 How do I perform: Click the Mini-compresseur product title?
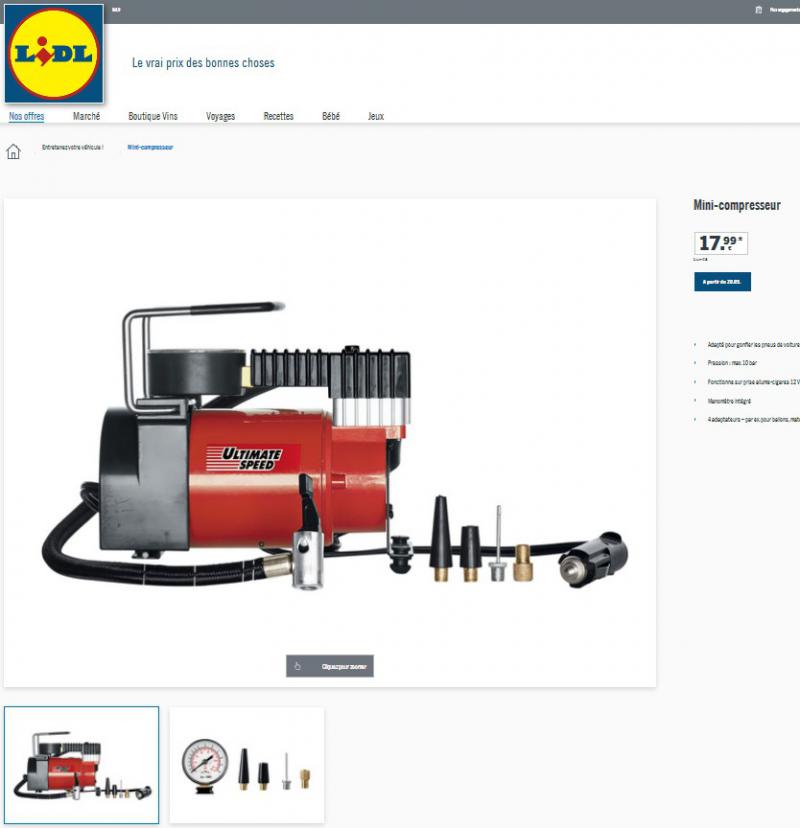tap(737, 205)
